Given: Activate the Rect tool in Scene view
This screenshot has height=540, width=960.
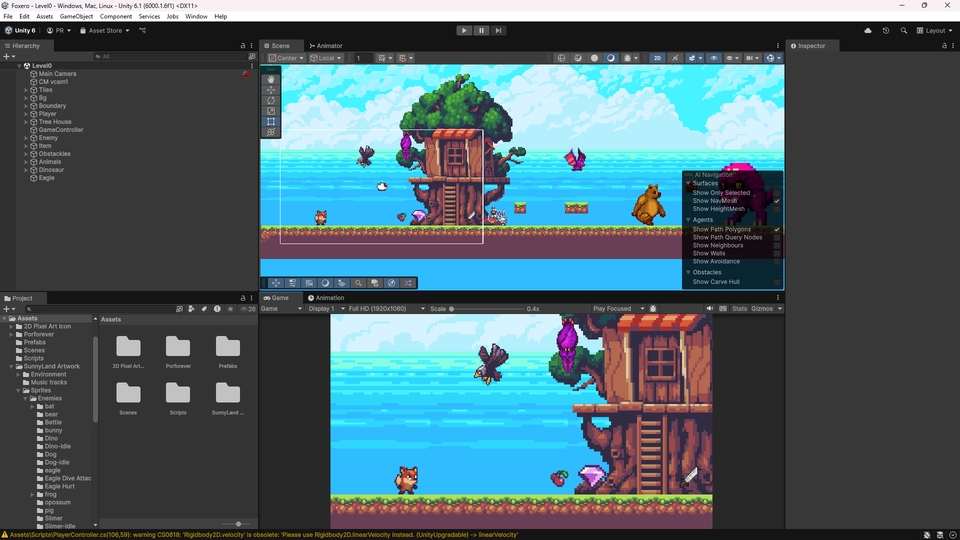Looking at the screenshot, I should (270, 122).
